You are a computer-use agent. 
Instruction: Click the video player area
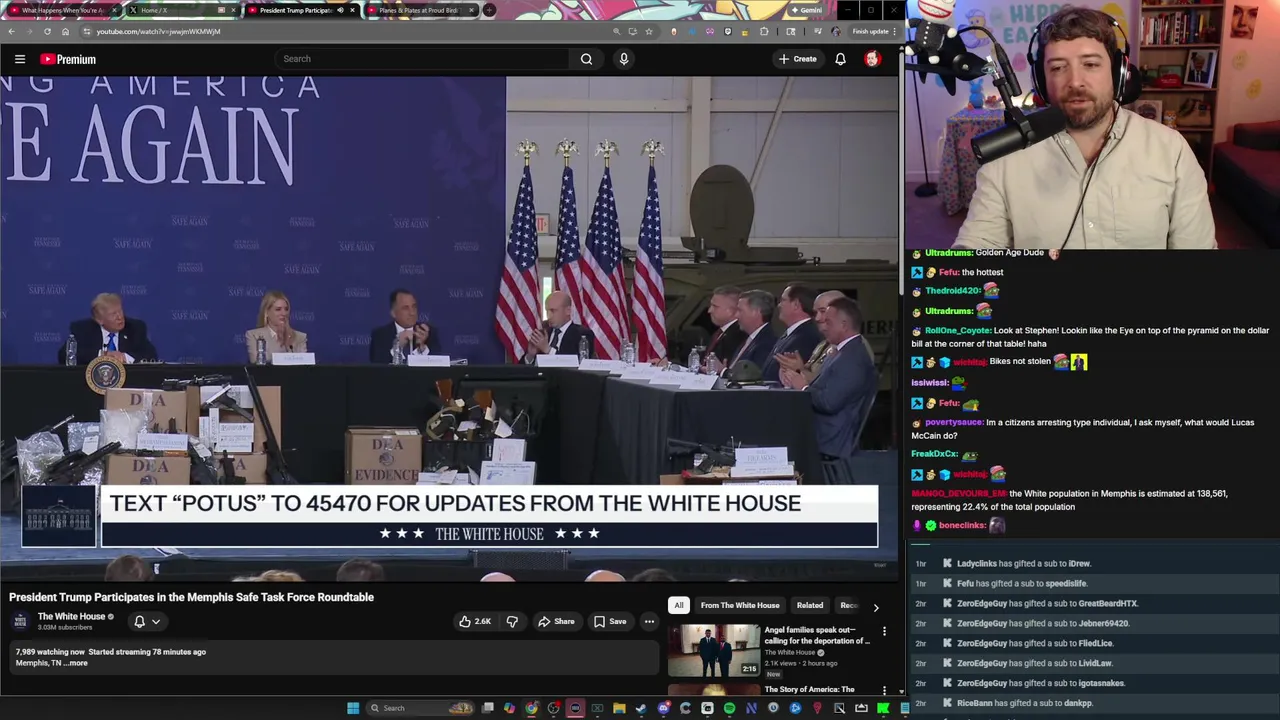coord(449,328)
